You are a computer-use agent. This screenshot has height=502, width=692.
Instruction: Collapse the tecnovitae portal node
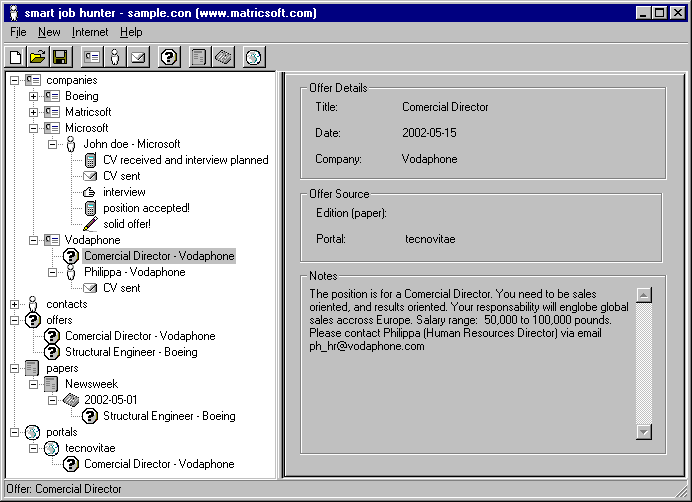click(34, 448)
